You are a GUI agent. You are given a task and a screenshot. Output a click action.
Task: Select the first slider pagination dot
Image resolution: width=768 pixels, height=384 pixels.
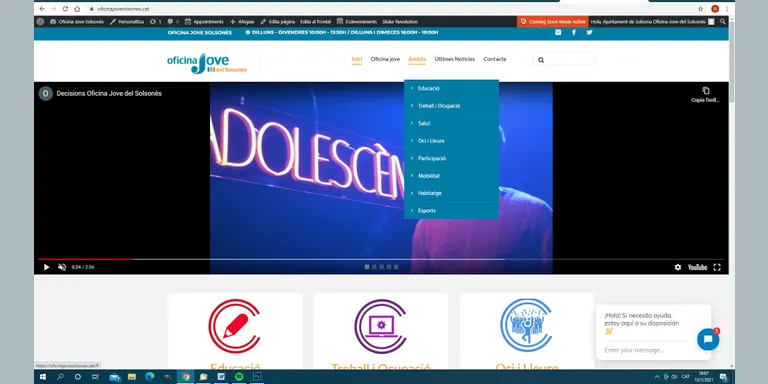pyautogui.click(x=367, y=267)
